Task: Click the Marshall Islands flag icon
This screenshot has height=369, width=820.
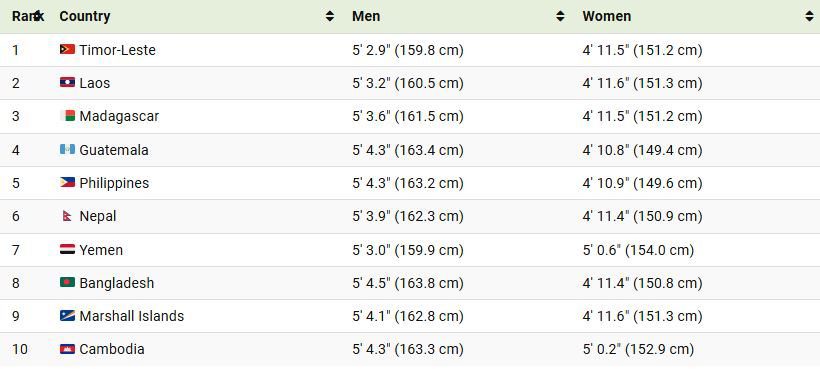Action: click(67, 316)
